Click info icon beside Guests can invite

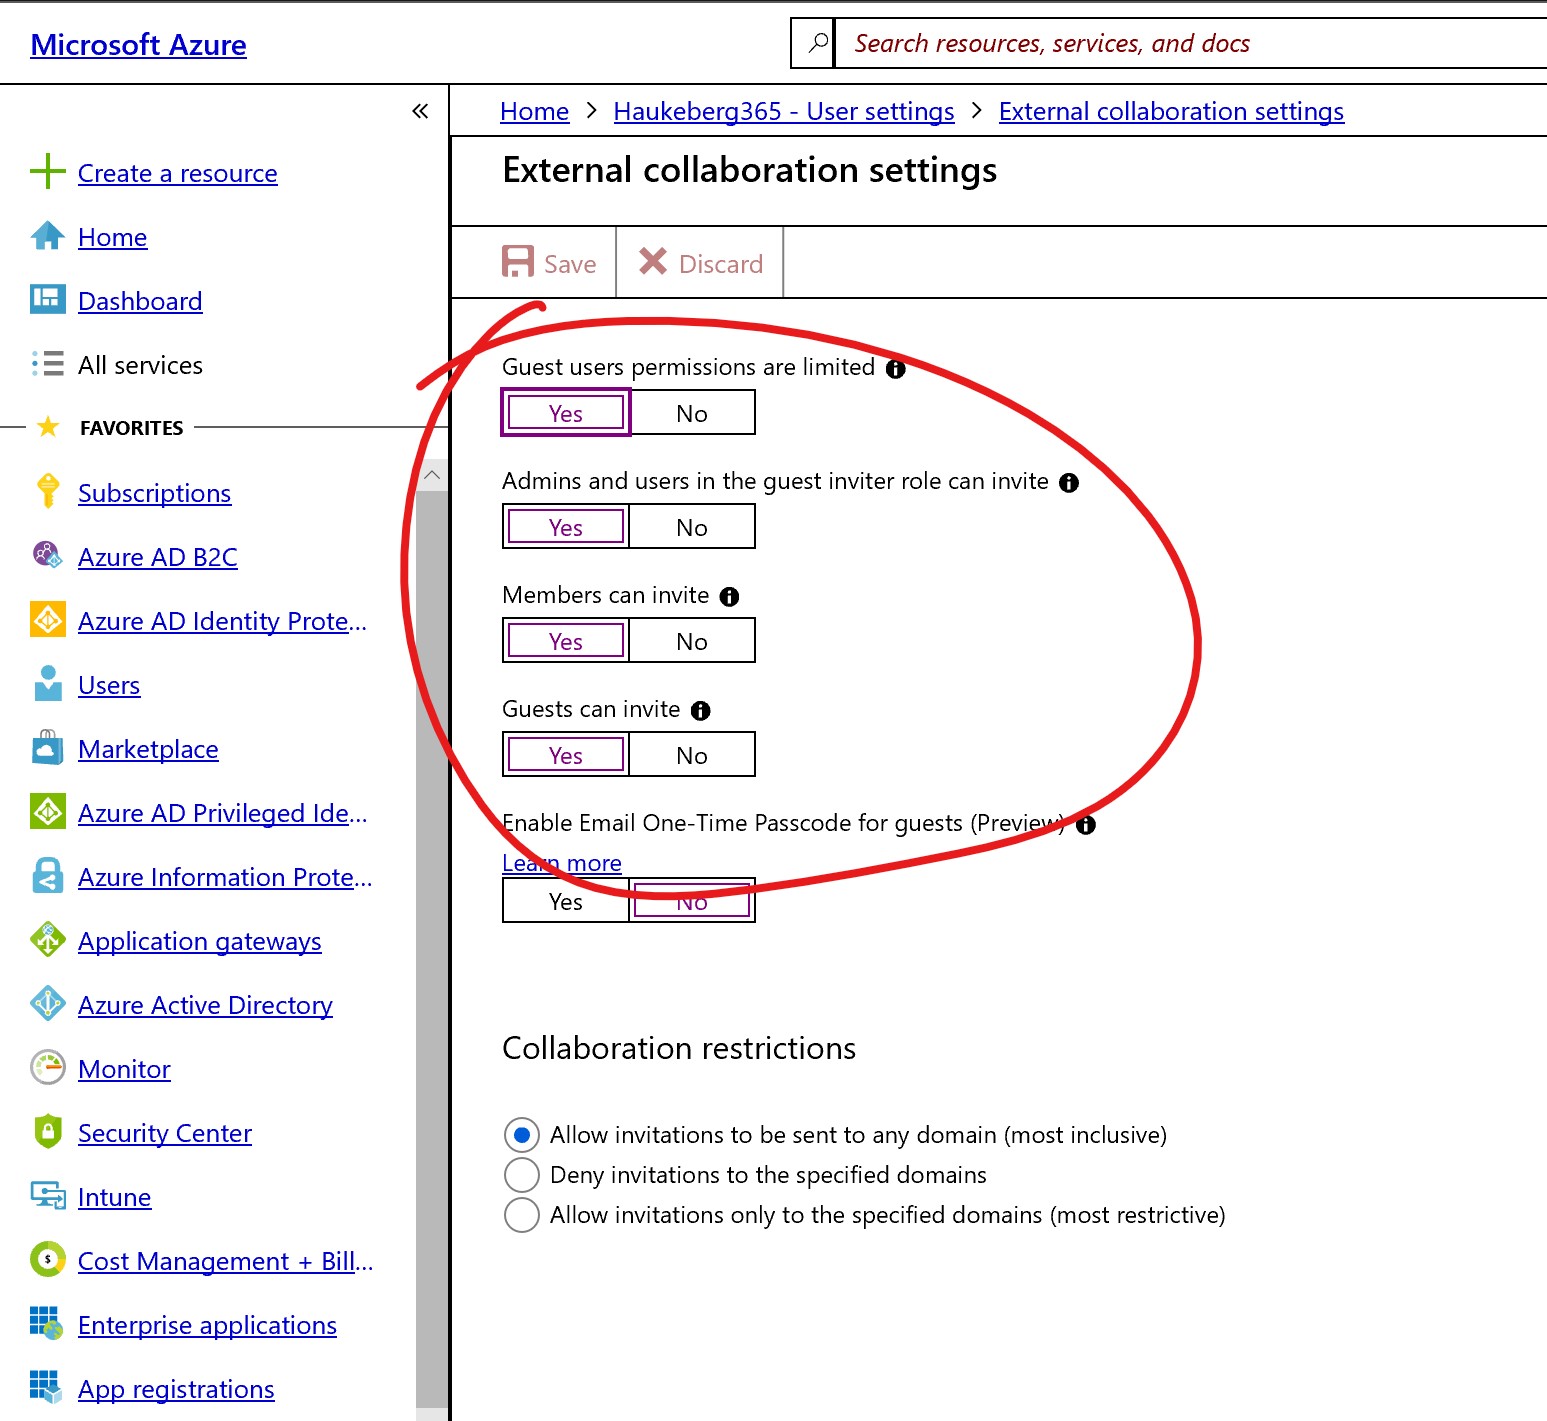coord(701,711)
